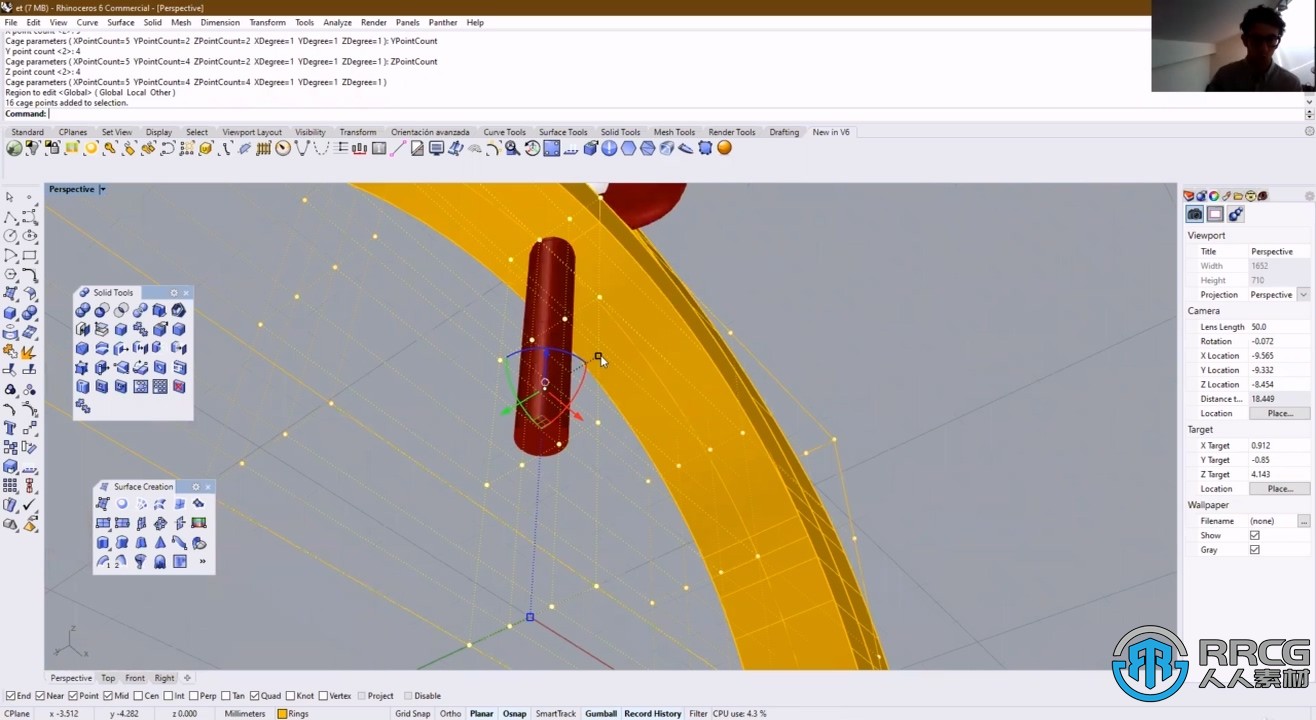Open the Solid Tools palette gear options
Image resolution: width=1316 pixels, height=720 pixels.
174,293
